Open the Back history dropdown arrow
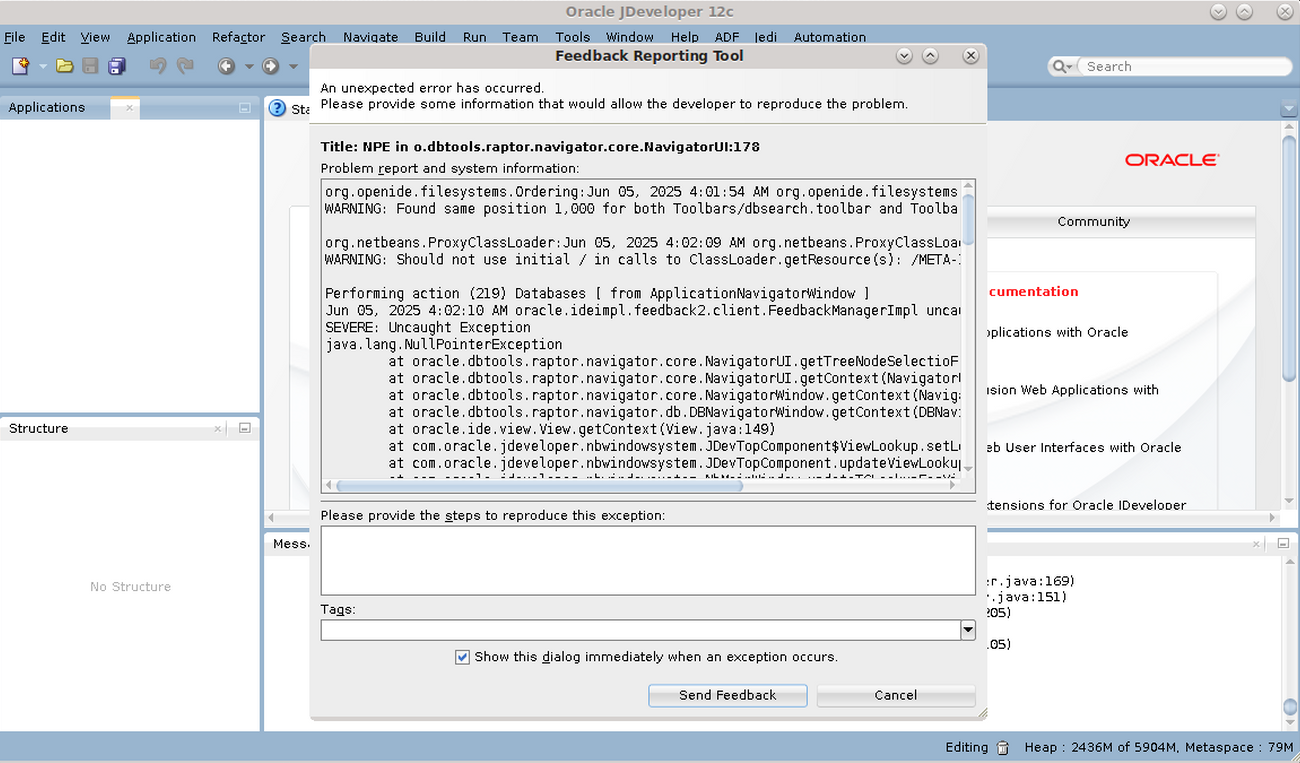The width and height of the screenshot is (1300, 763). tap(249, 66)
